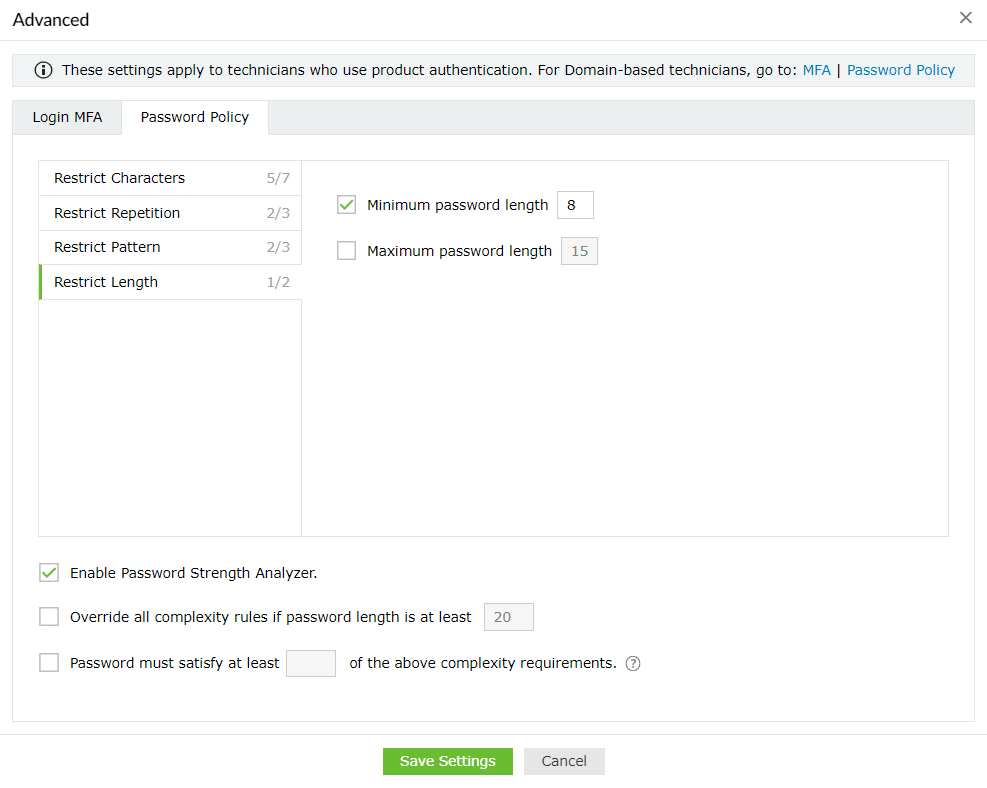Uncheck Enable Password Strength Analyzer

click(x=49, y=573)
